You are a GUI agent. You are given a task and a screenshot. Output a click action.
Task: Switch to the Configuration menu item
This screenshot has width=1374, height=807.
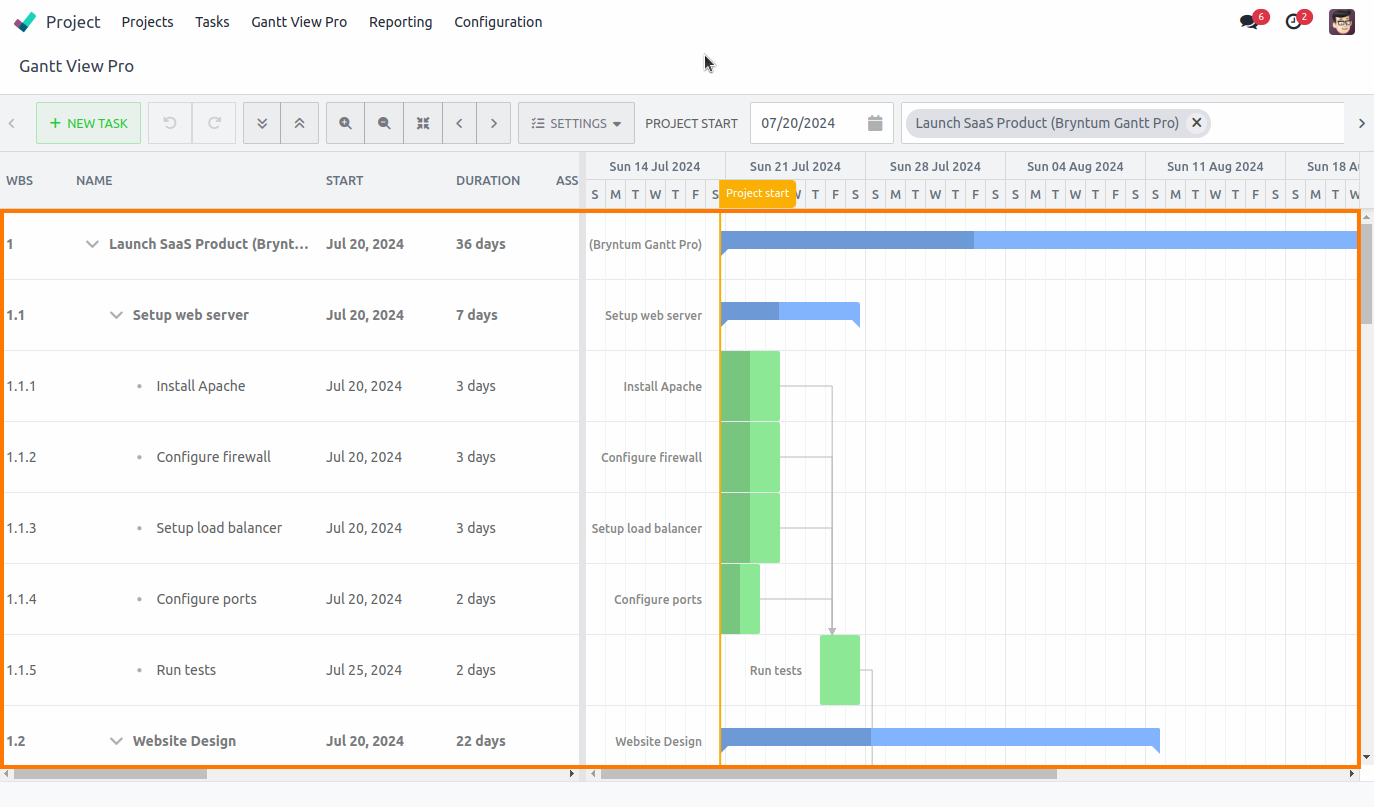click(x=498, y=21)
